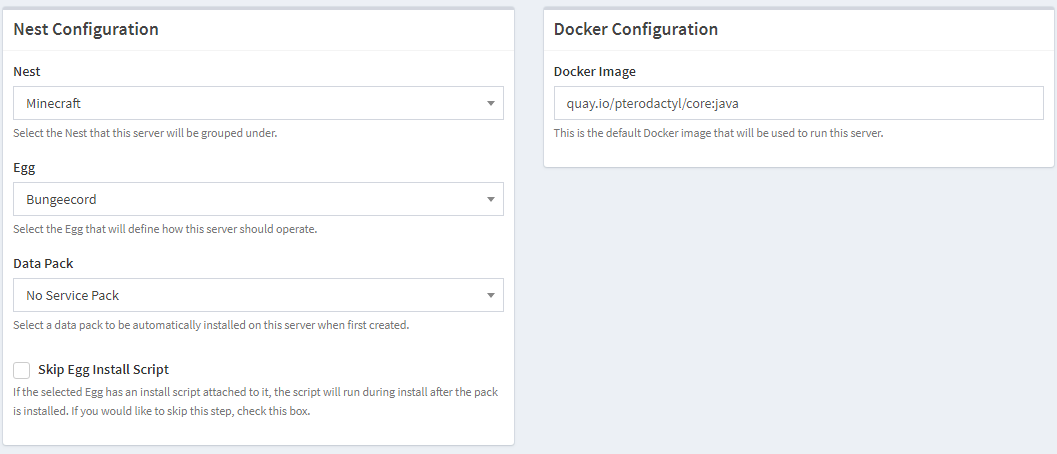The image size is (1057, 454).
Task: Click the Nest grouping help text
Action: click(x=145, y=133)
